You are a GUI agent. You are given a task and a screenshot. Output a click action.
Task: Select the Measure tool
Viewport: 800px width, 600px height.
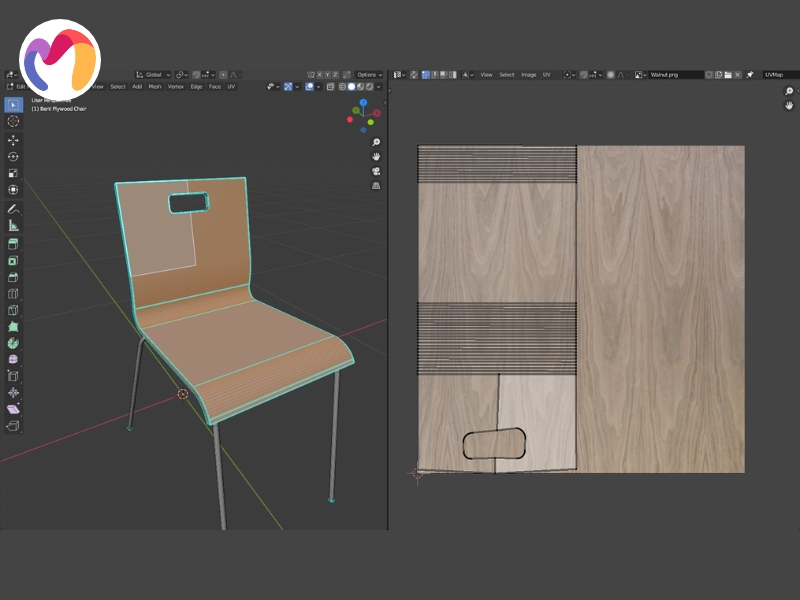coord(12,223)
